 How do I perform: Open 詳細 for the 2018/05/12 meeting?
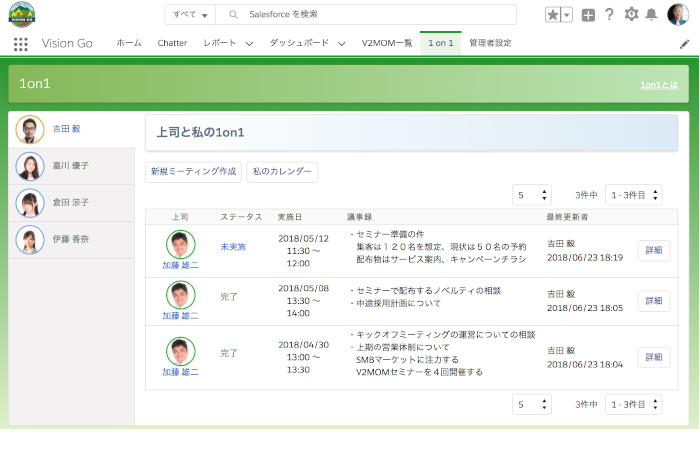[x=654, y=250]
